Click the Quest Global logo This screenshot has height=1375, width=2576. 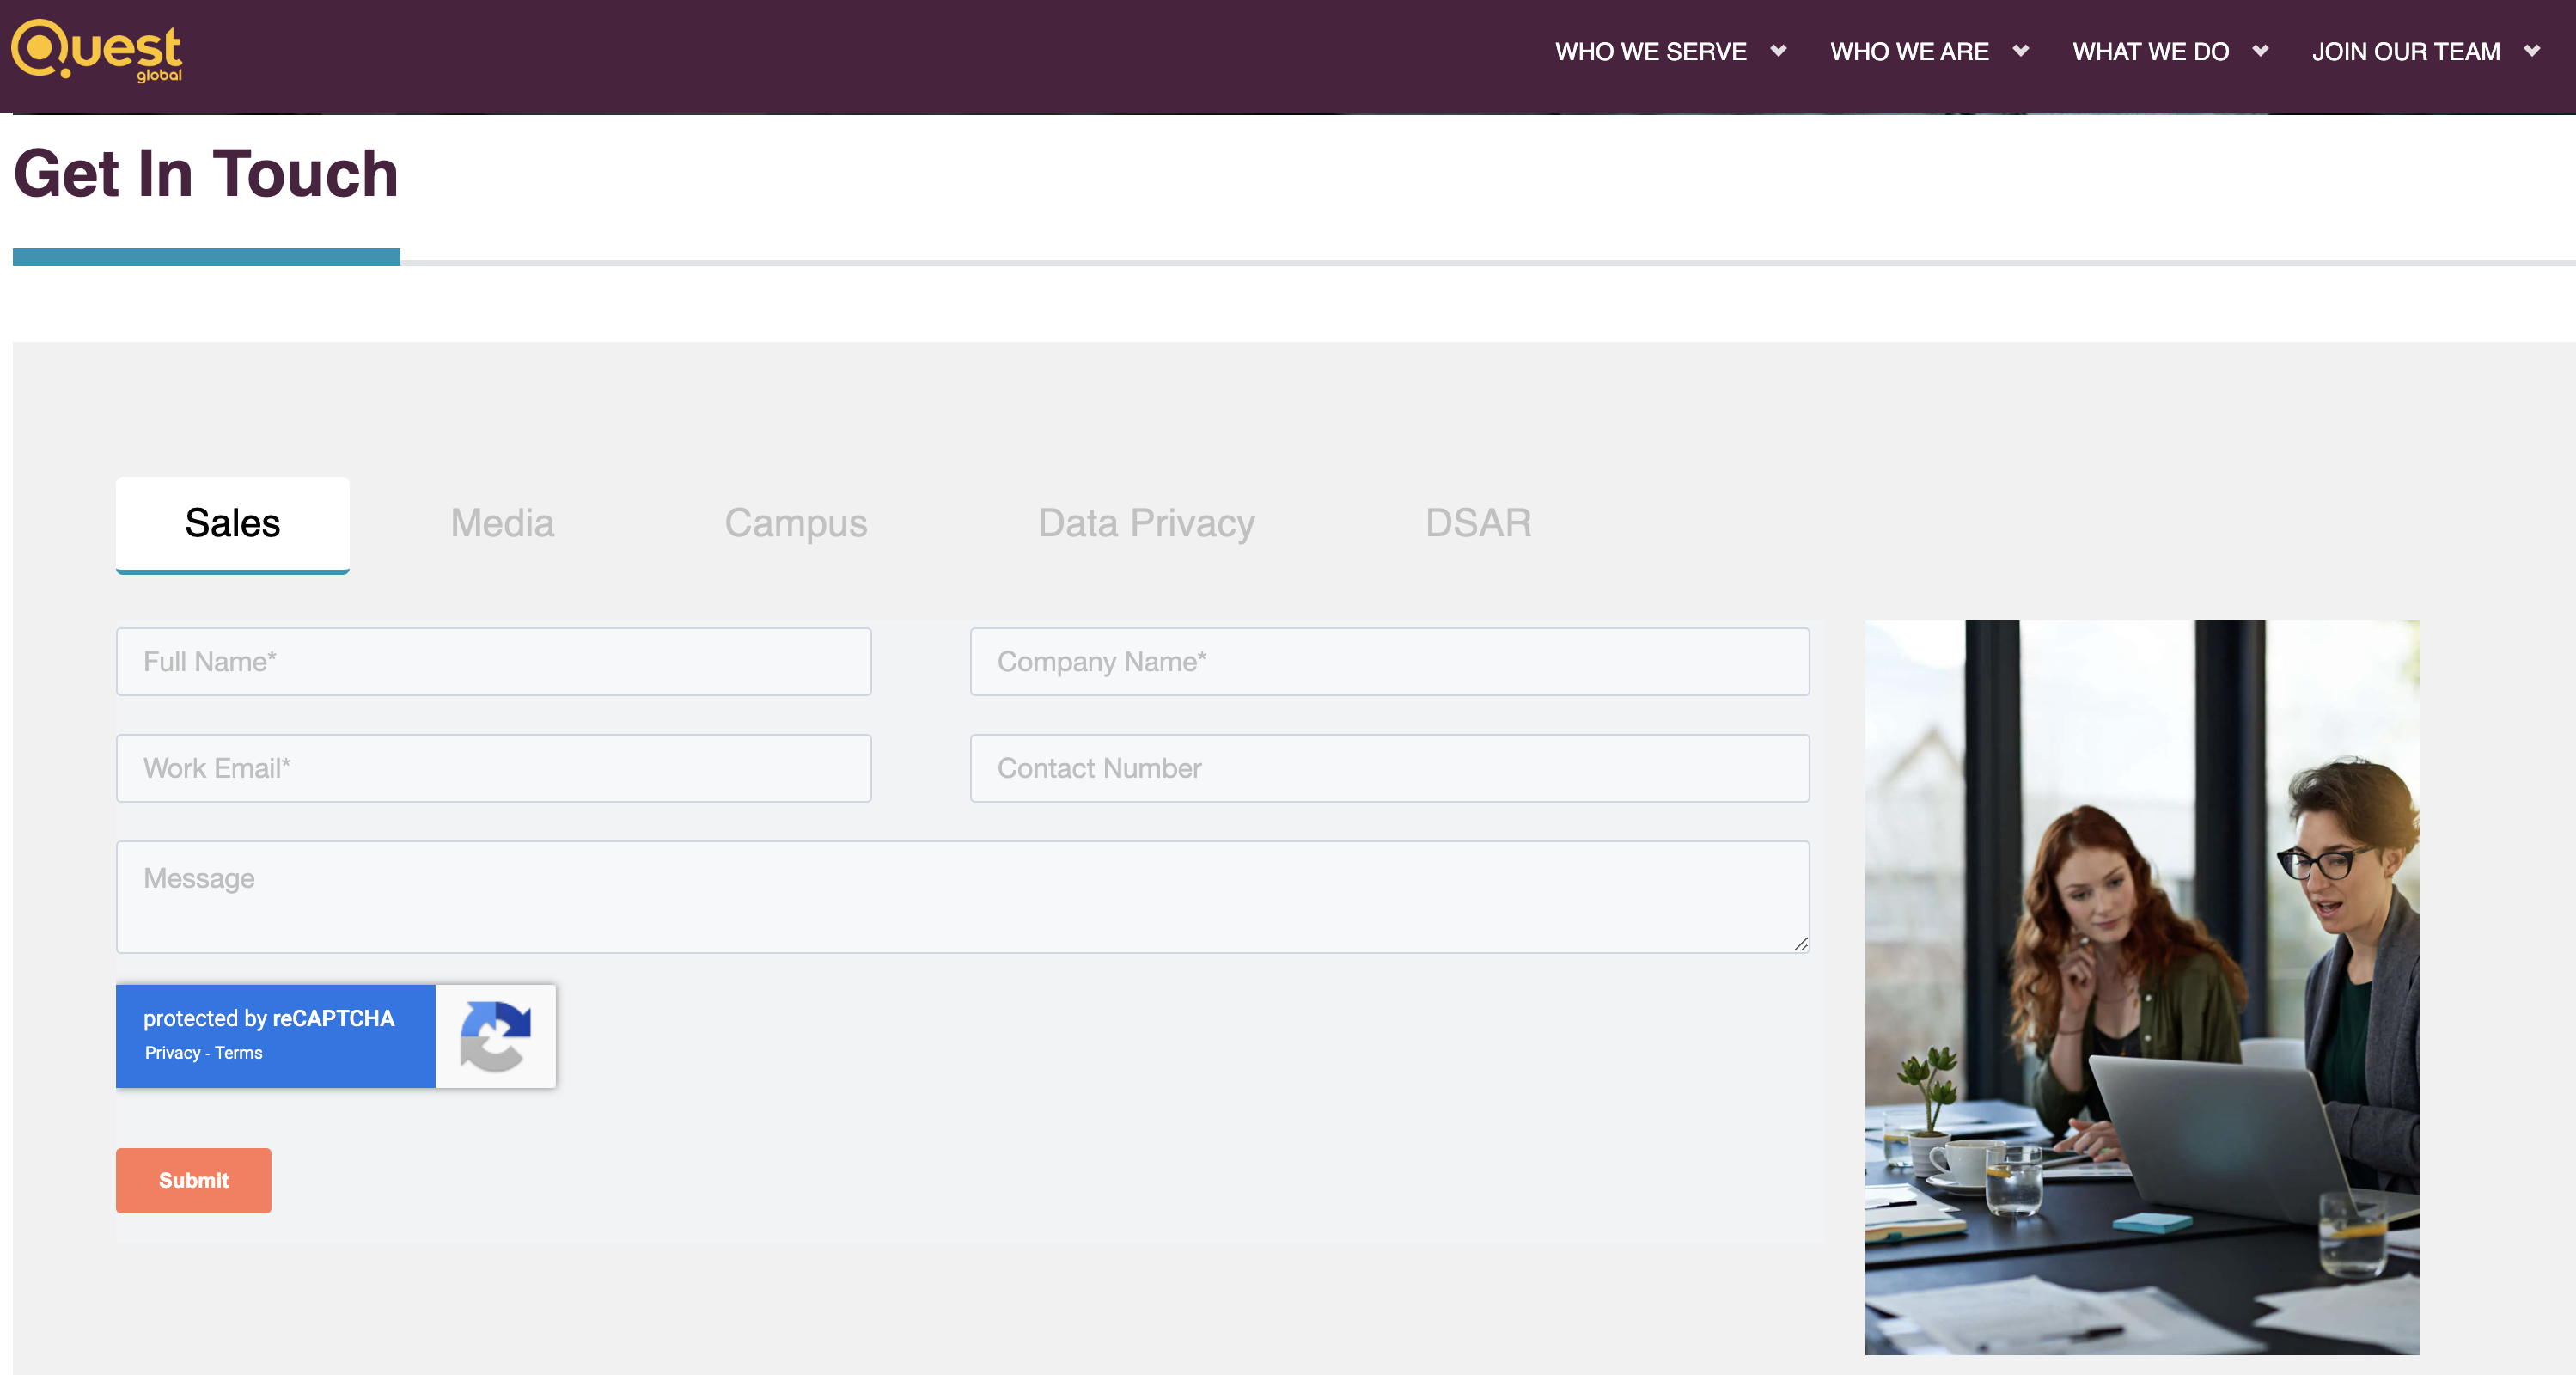point(97,50)
